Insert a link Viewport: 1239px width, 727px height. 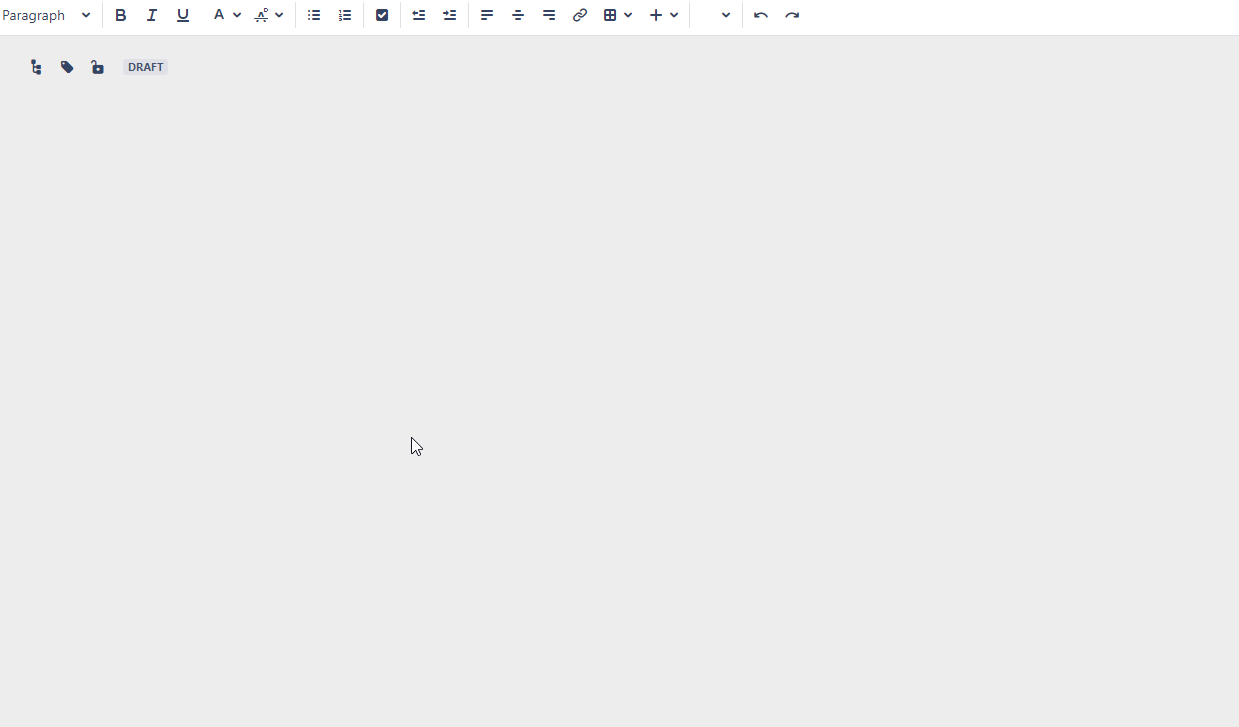(580, 15)
